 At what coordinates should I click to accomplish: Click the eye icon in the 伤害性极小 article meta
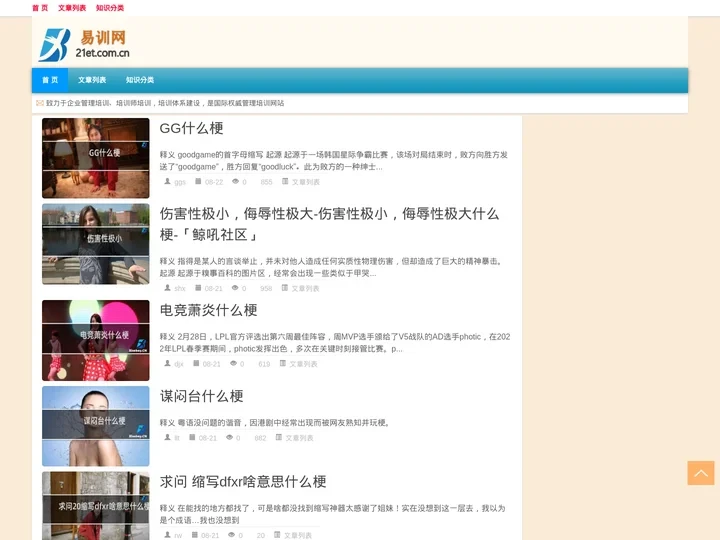235,288
